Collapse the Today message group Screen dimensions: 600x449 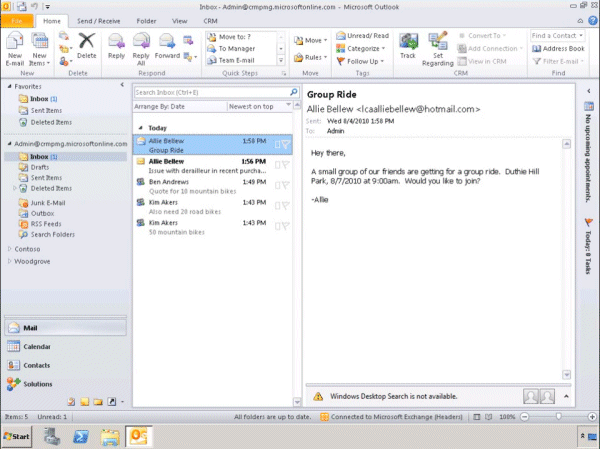140,128
